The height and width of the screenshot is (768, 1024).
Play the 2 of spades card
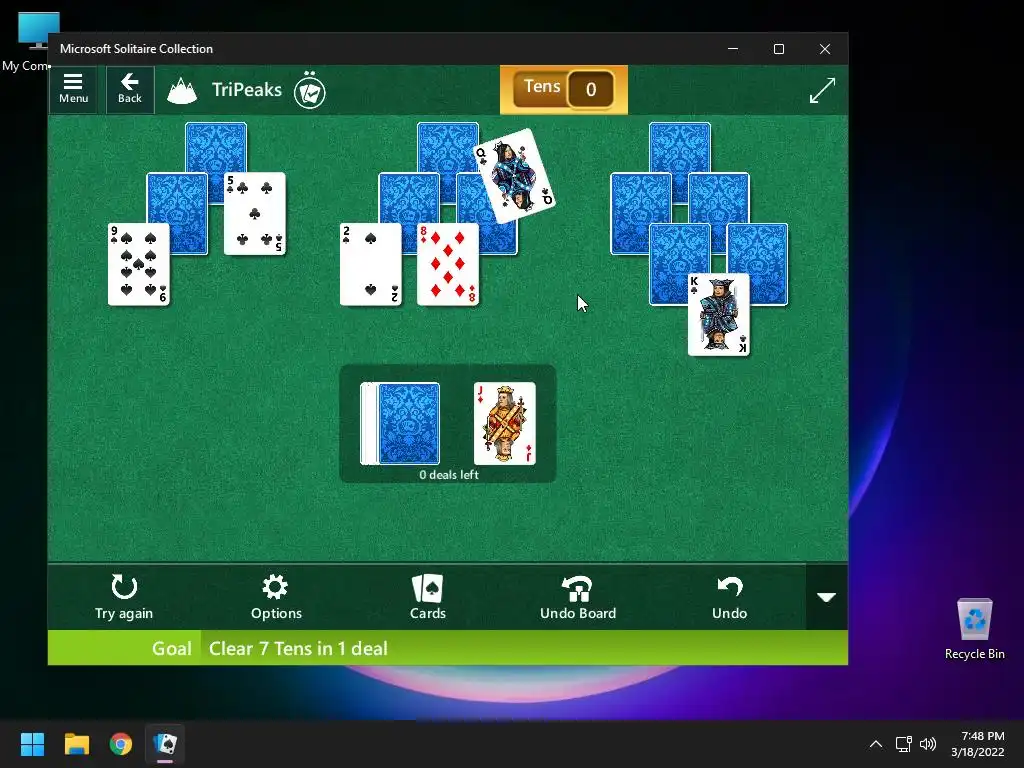(371, 264)
